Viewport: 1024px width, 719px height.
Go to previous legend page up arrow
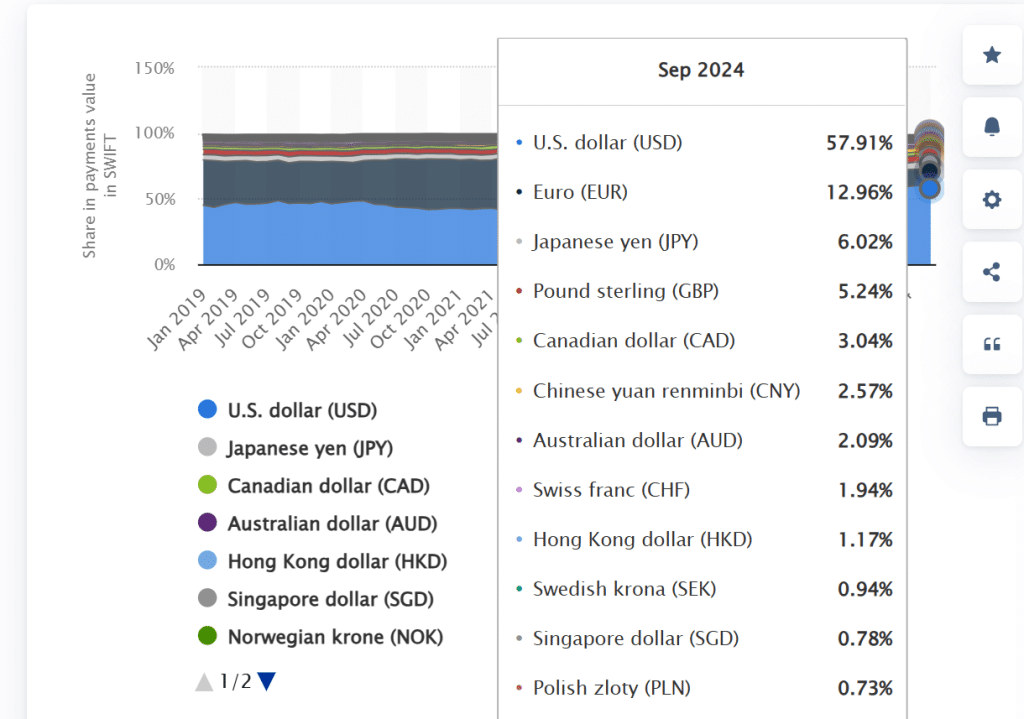tap(204, 682)
